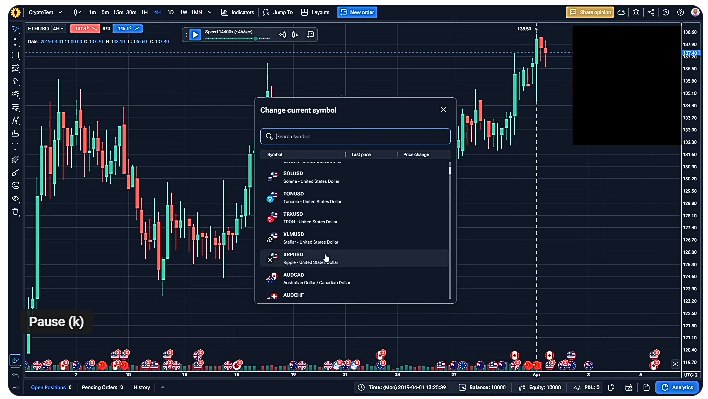The width and height of the screenshot is (708, 399).
Task: Open the CryptoTest session dropdown
Action: (x=45, y=12)
